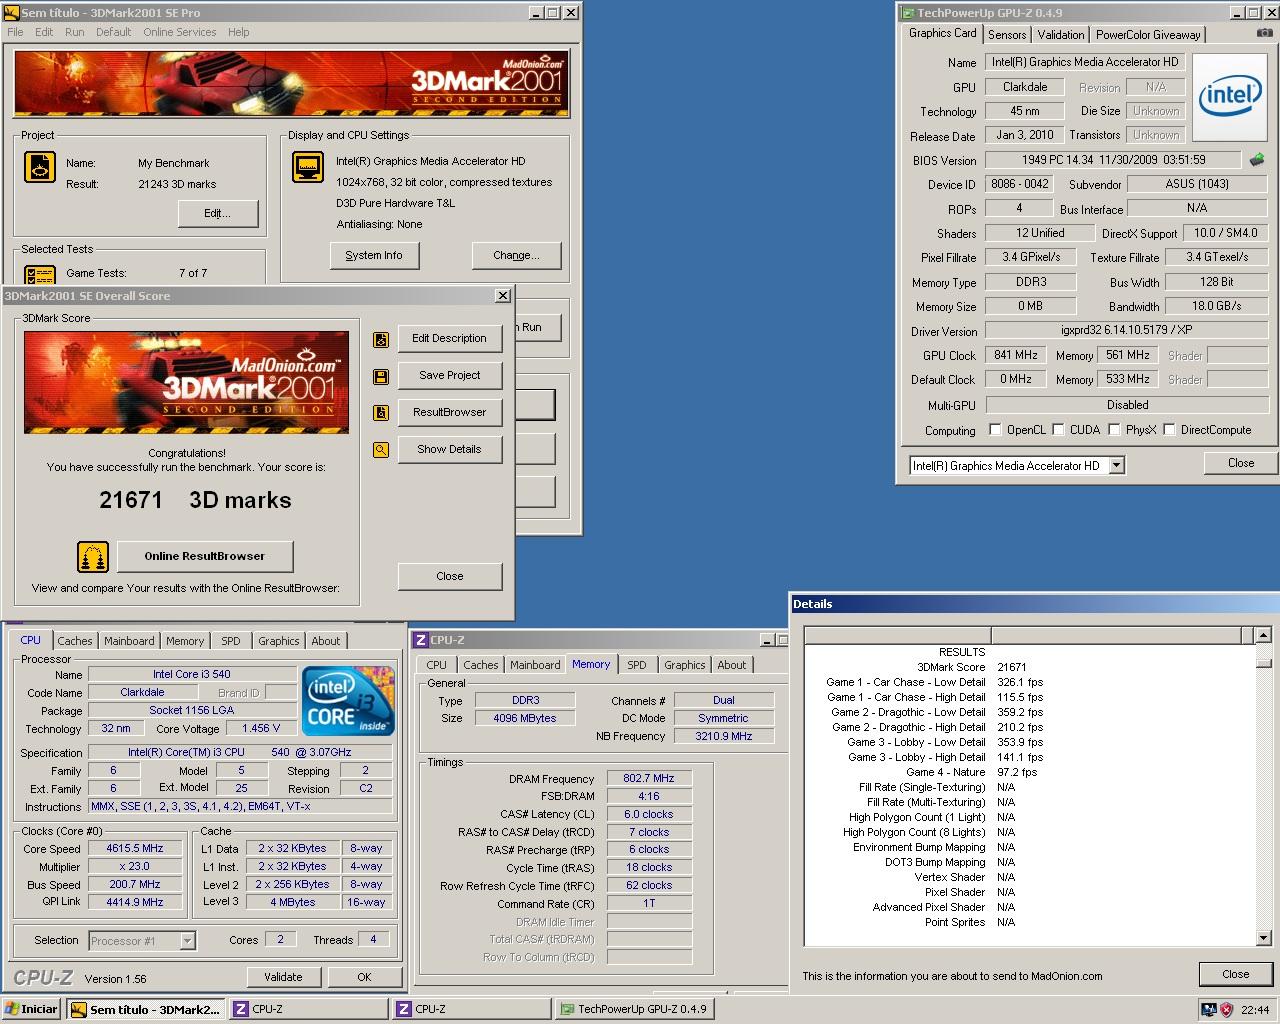
Task: Click the 3DMark banner in main window
Action: coord(291,84)
